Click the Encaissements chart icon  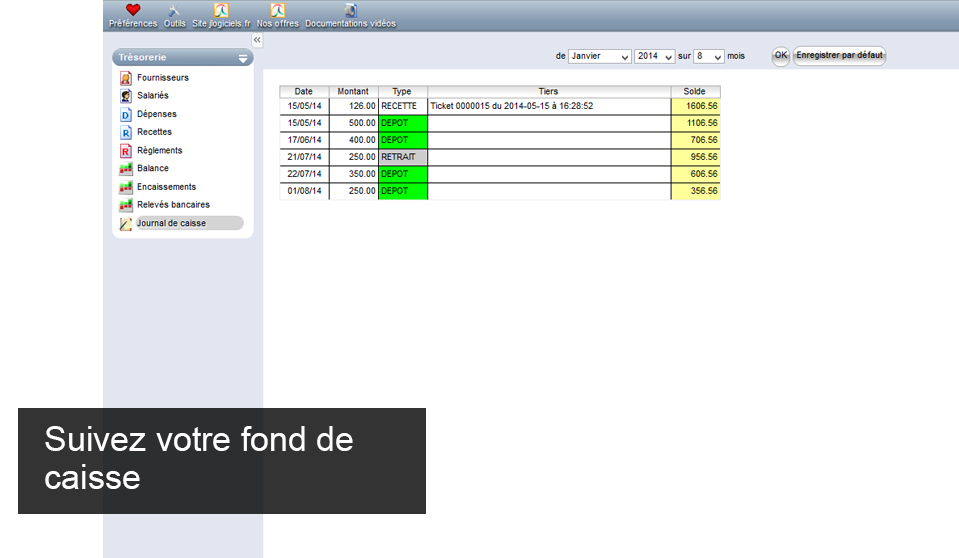coord(125,187)
